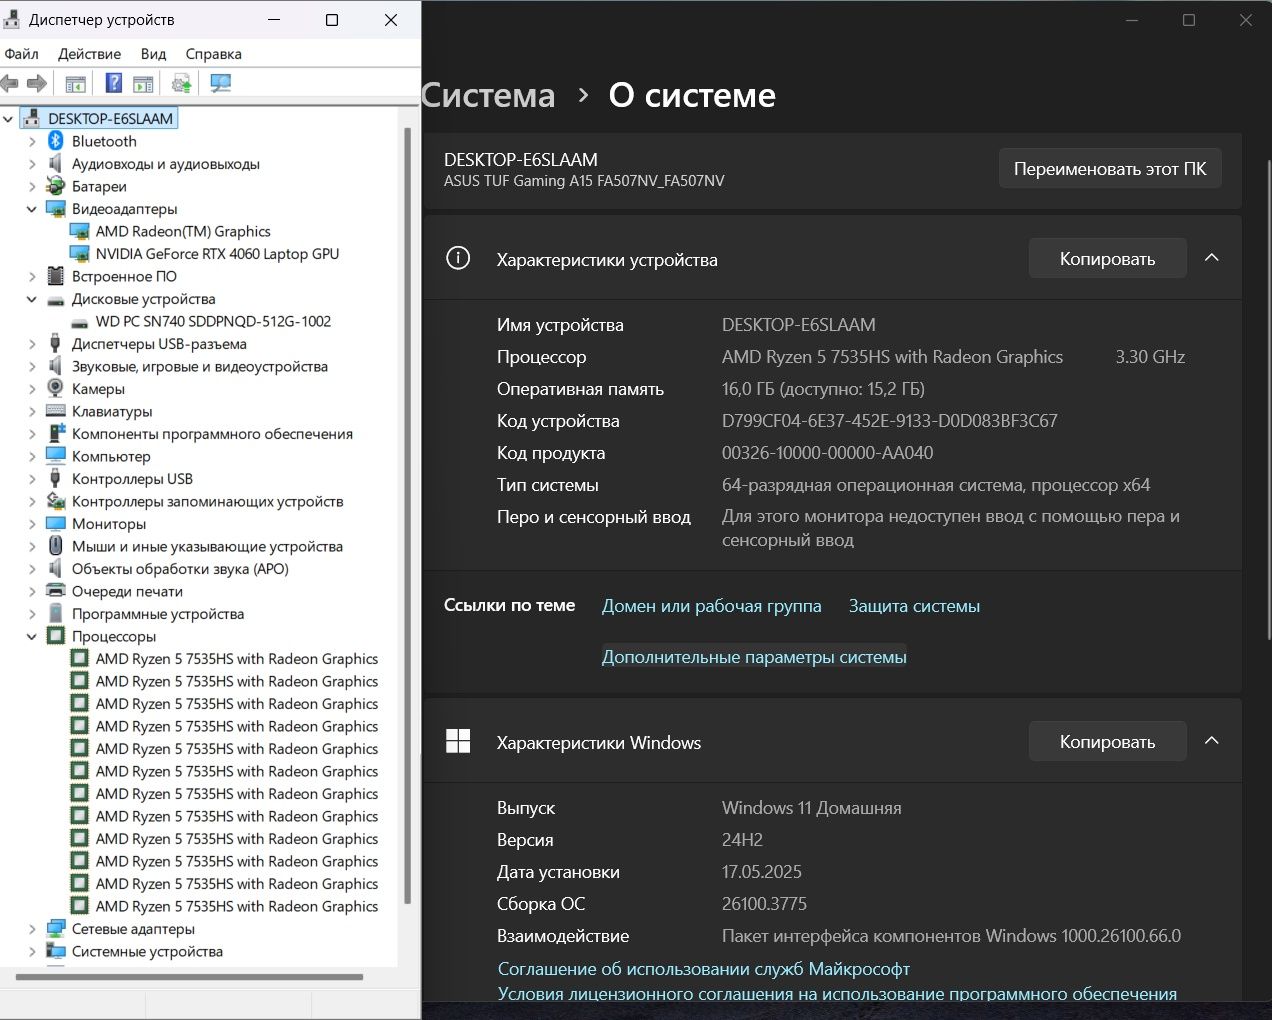Click the NVIDIA GeForce RTX 4060 adapter icon
This screenshot has height=1020, width=1272.
point(80,254)
